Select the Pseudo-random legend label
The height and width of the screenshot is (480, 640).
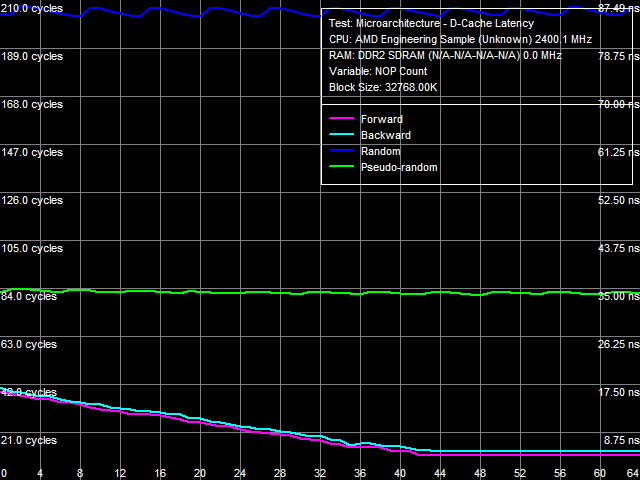click(x=398, y=168)
